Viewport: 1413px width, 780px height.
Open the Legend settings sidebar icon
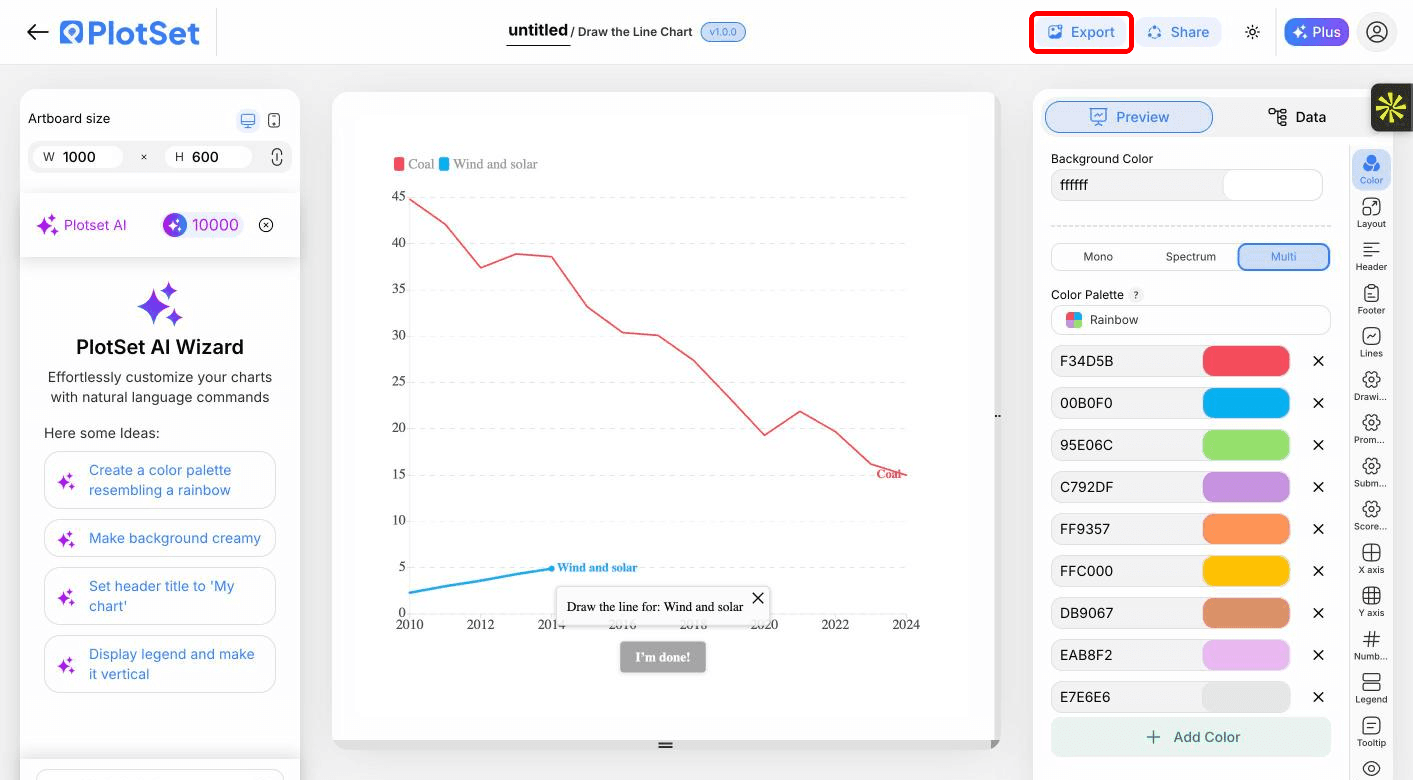pyautogui.click(x=1371, y=687)
